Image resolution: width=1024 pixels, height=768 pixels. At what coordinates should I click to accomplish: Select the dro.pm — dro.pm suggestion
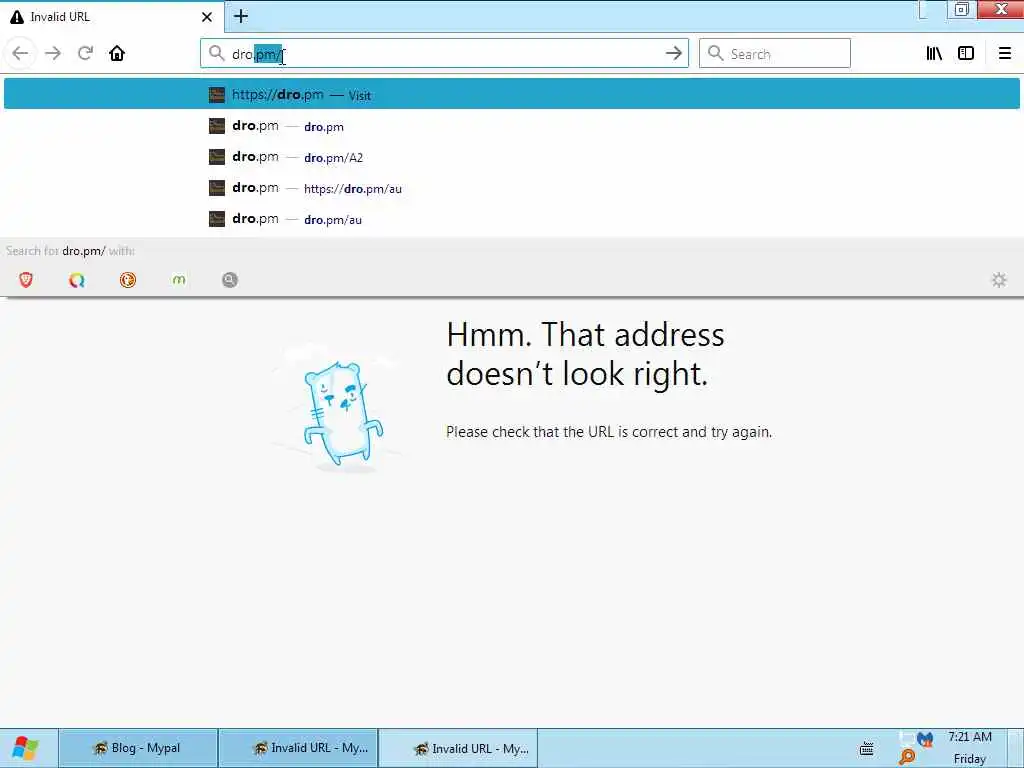coord(511,126)
